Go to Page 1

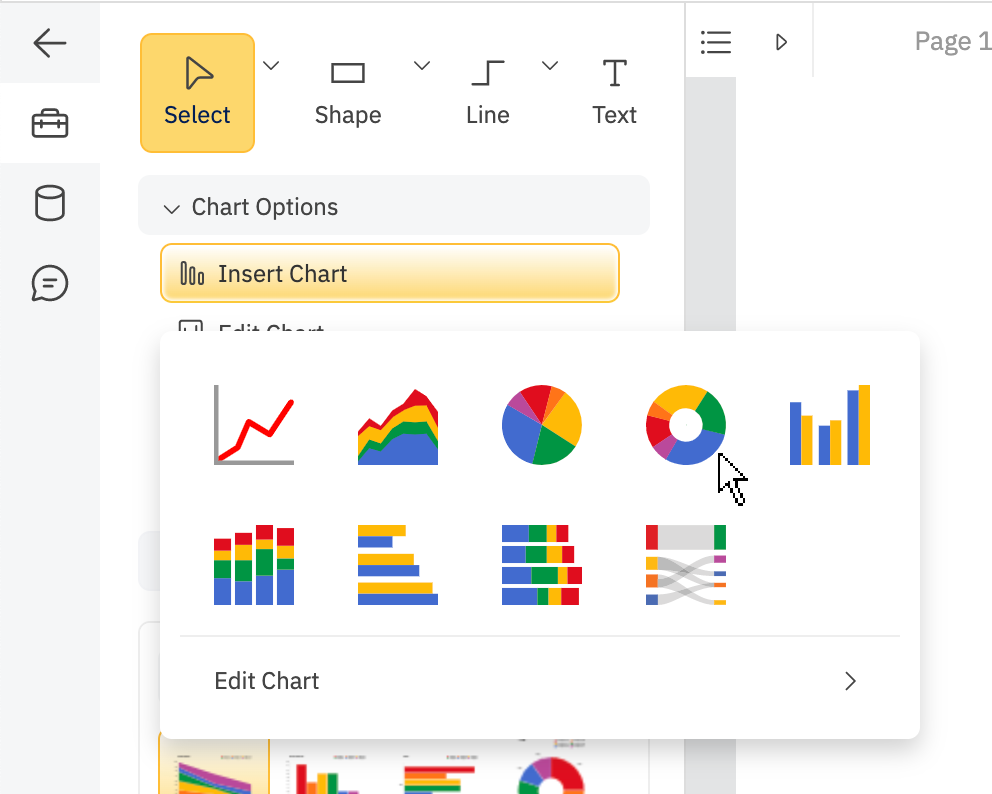tap(951, 41)
